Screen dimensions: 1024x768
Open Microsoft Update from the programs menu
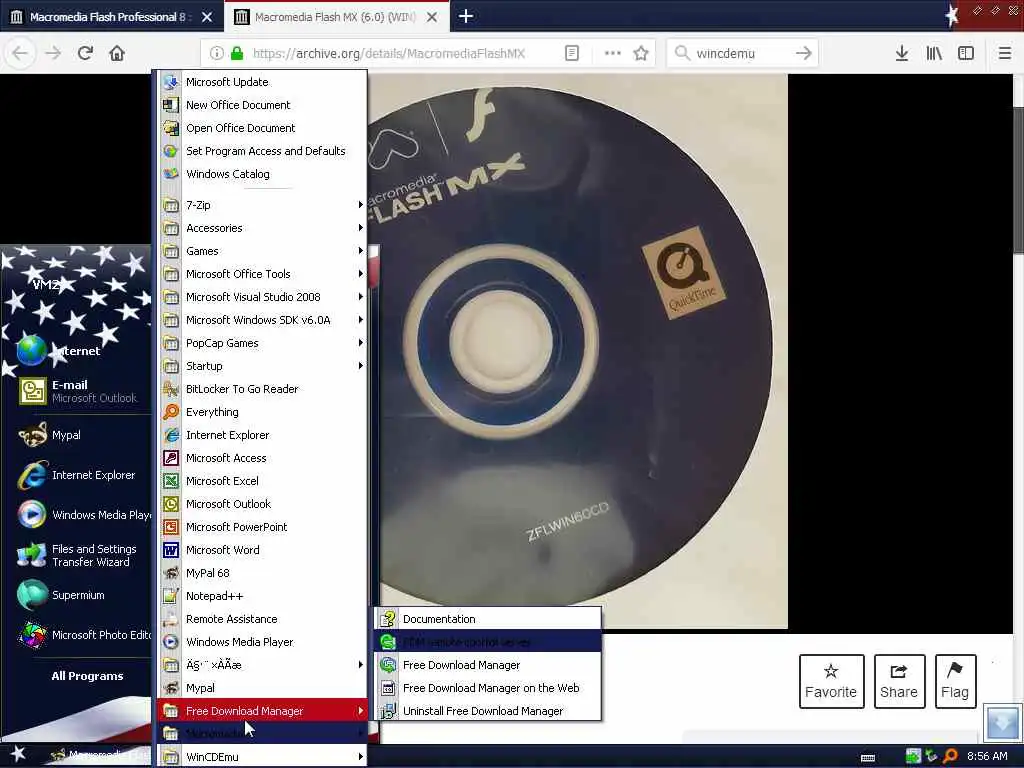(x=261, y=82)
